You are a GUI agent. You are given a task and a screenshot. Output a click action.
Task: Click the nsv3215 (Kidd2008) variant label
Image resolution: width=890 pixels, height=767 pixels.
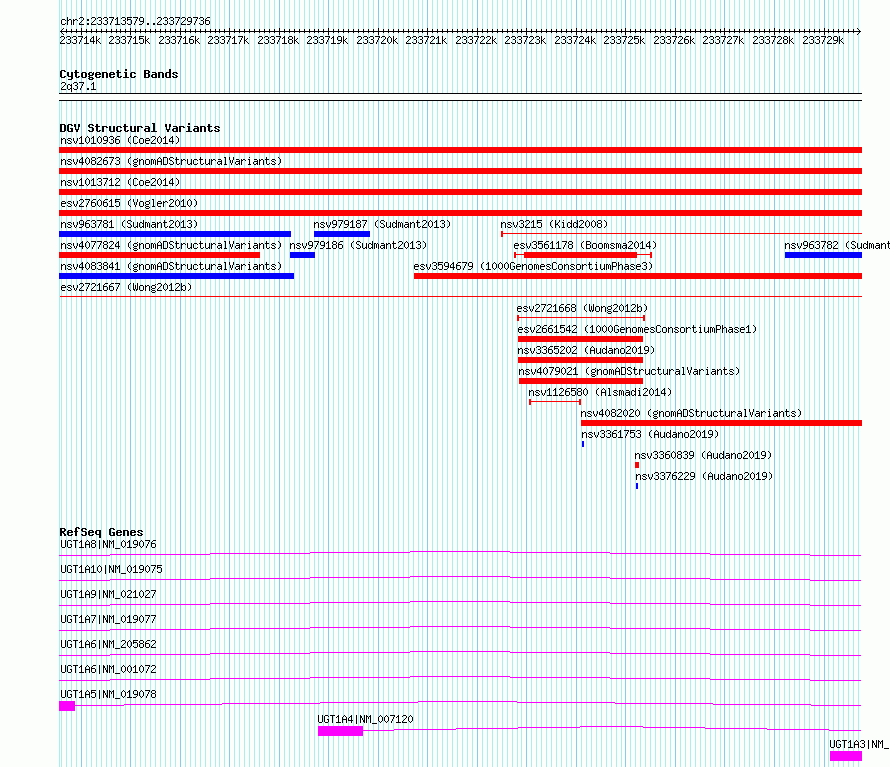[554, 224]
